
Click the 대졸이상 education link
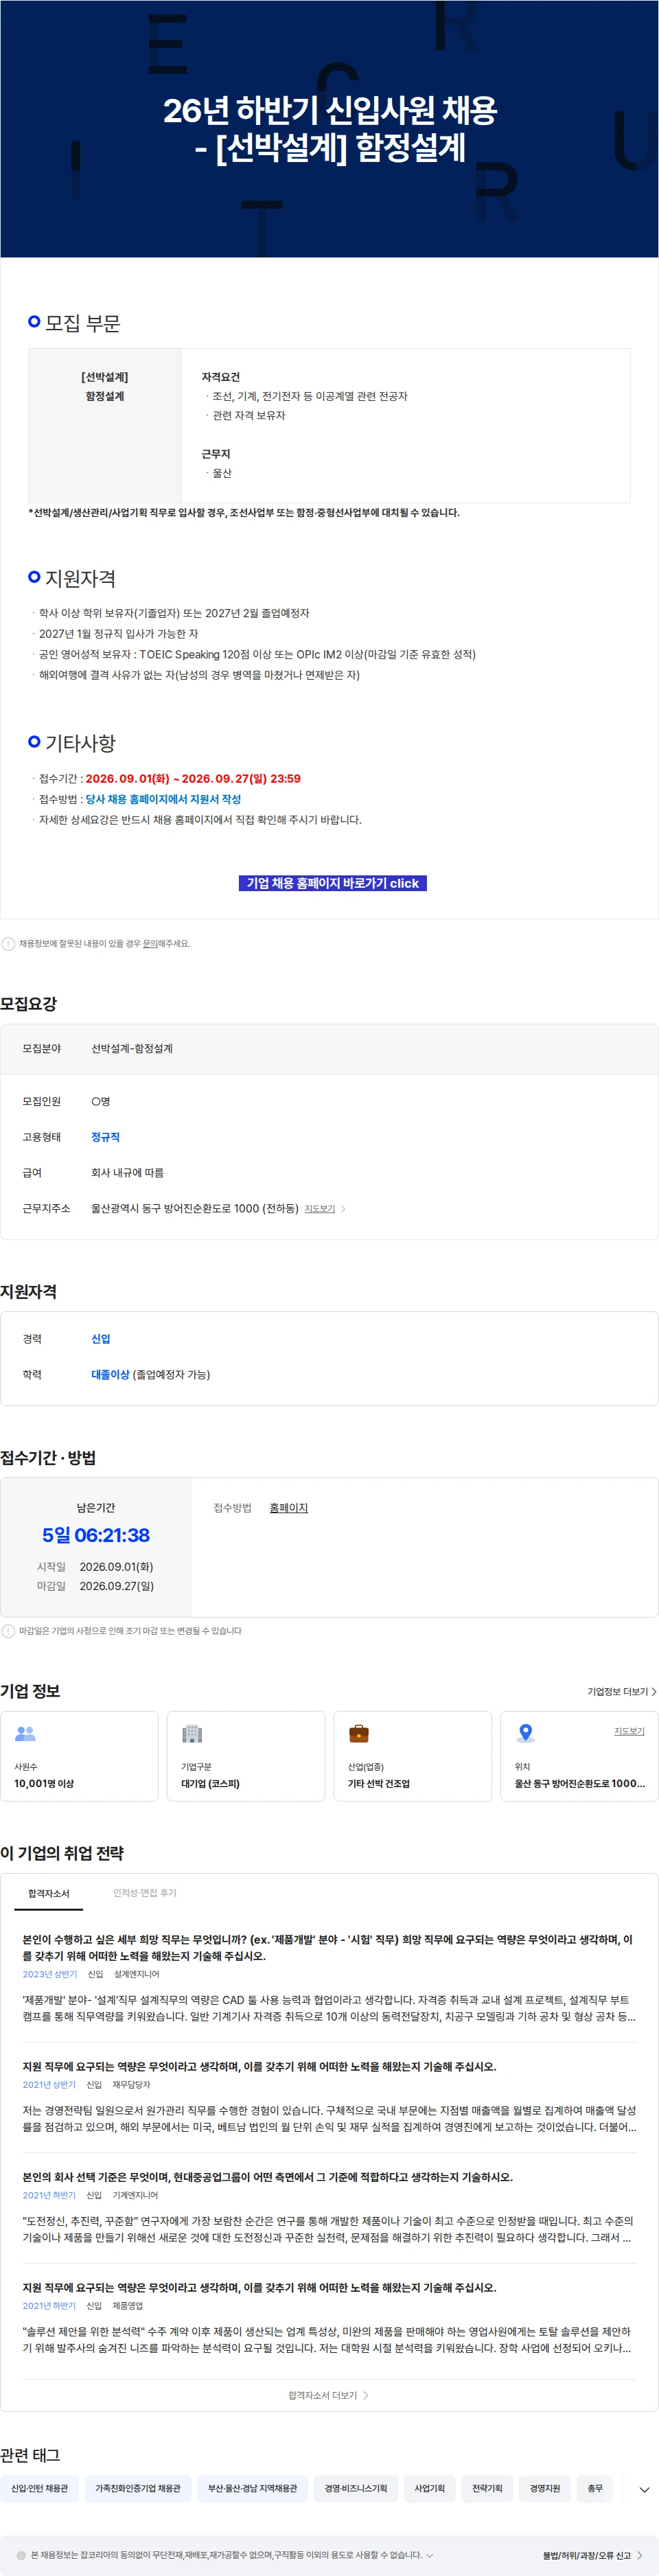(110, 1375)
